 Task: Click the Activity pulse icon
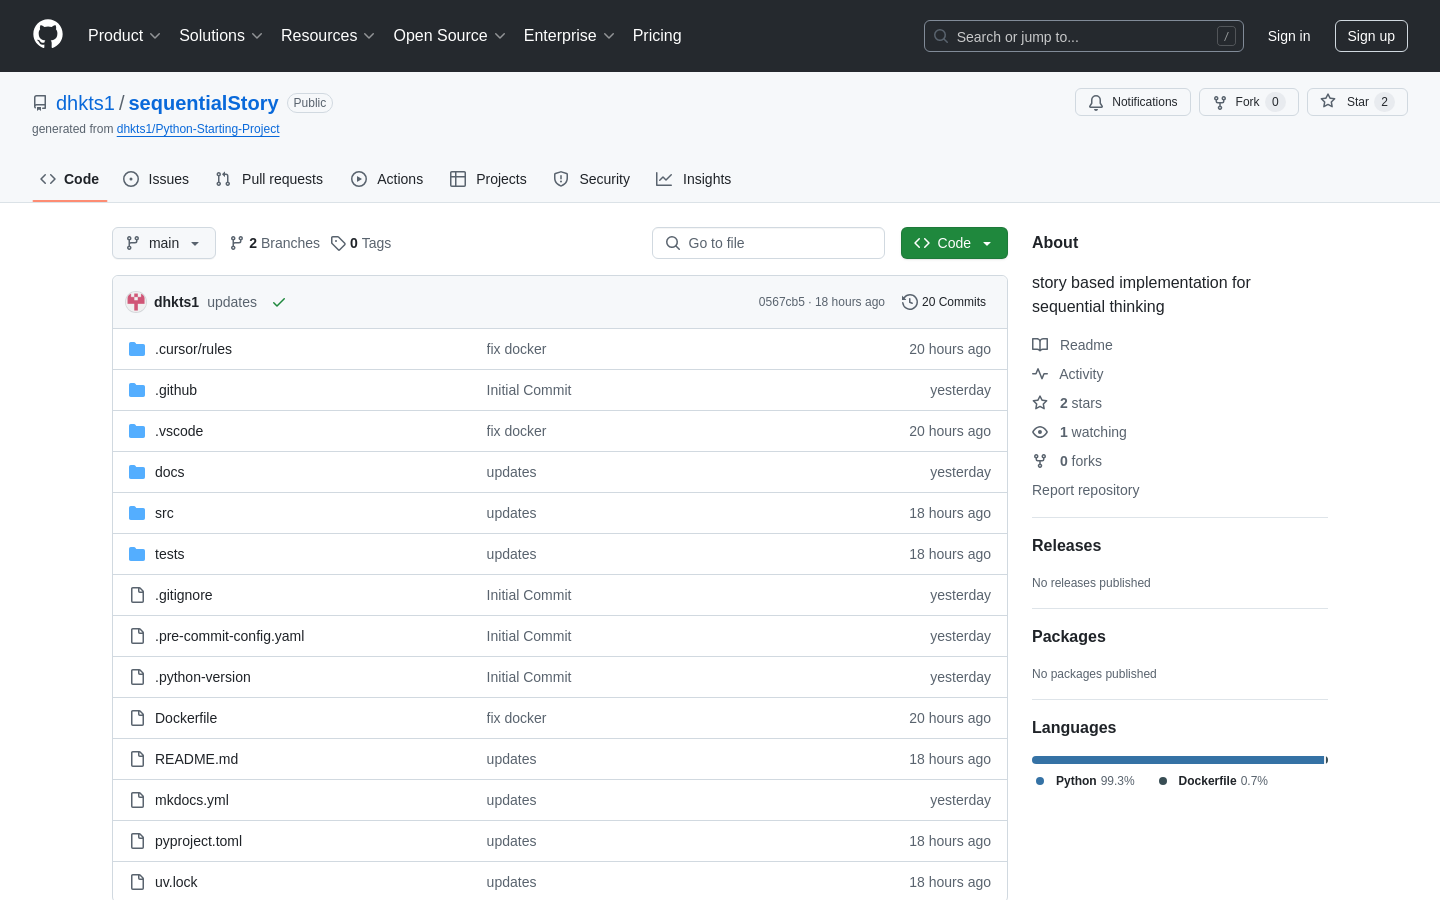[x=1040, y=374]
